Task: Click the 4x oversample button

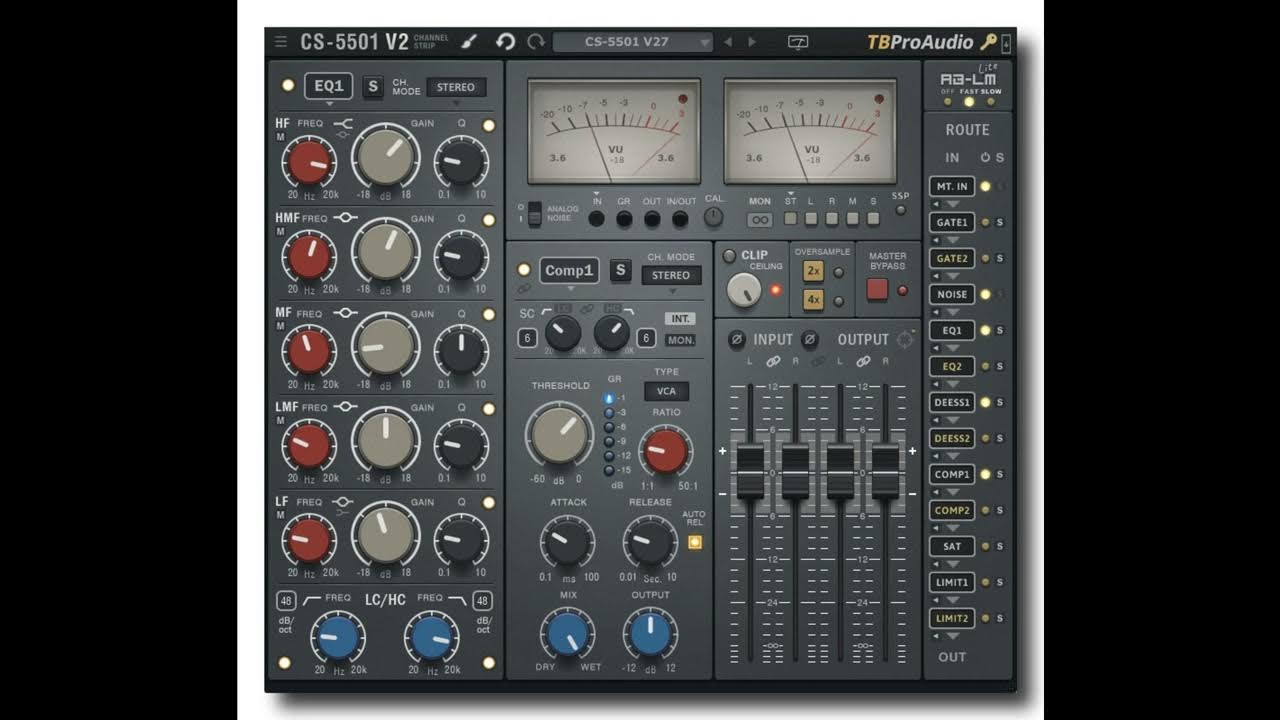Action: [814, 299]
